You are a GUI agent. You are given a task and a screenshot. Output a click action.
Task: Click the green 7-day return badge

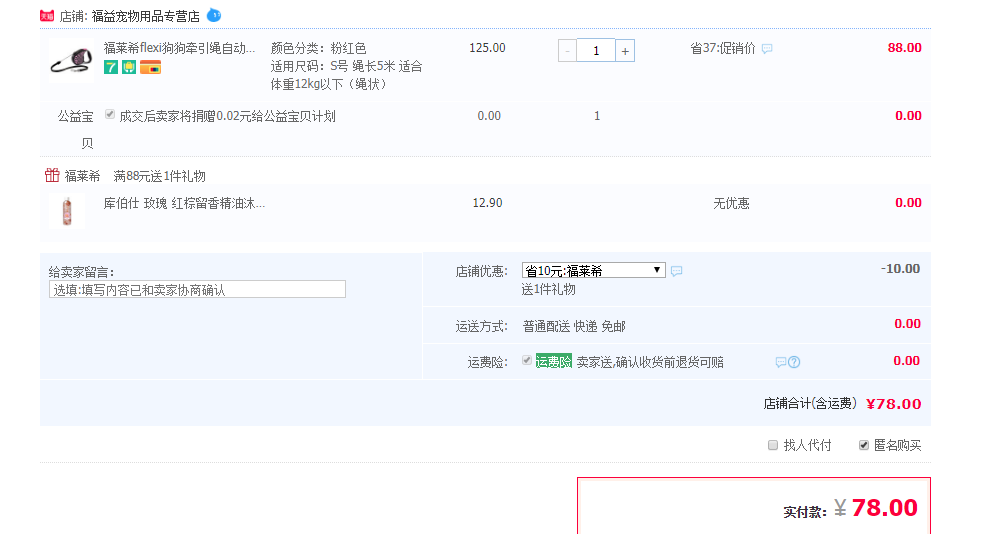(111, 67)
